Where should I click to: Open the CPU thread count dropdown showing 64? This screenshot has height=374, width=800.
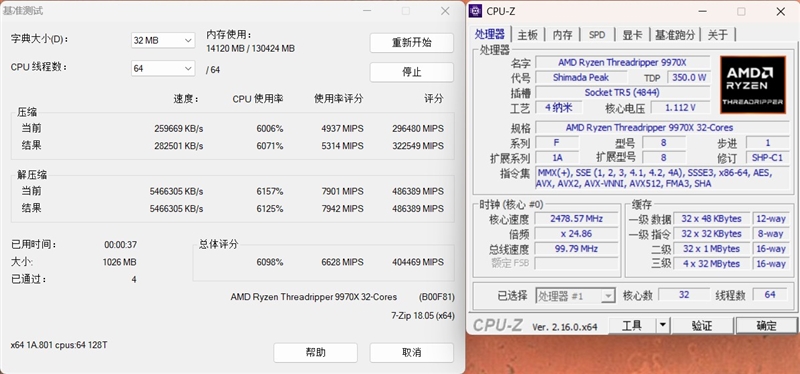[163, 68]
